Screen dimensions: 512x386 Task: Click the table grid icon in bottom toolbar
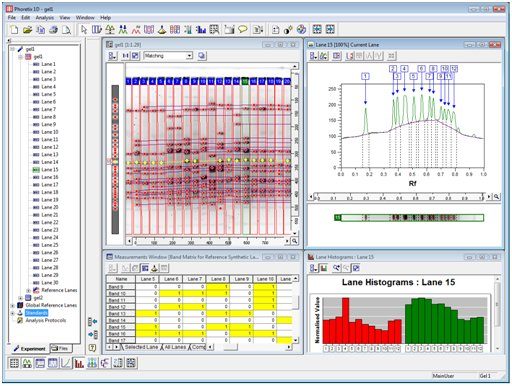[14, 363]
